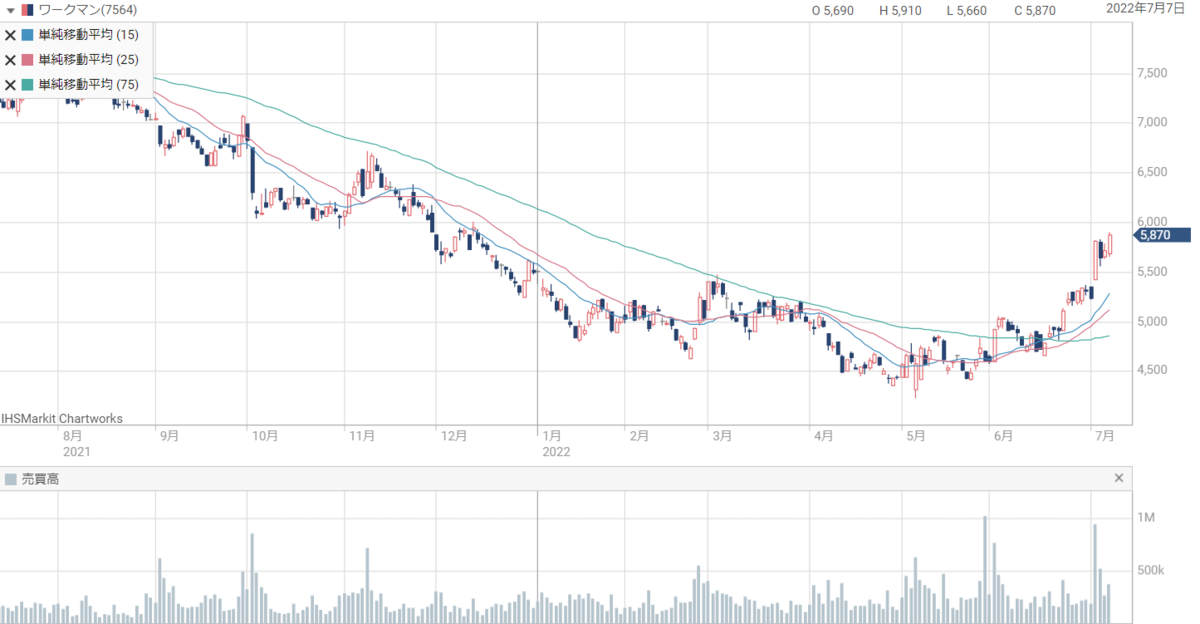
Task: Click the 9月 time axis label
Action: [169, 436]
